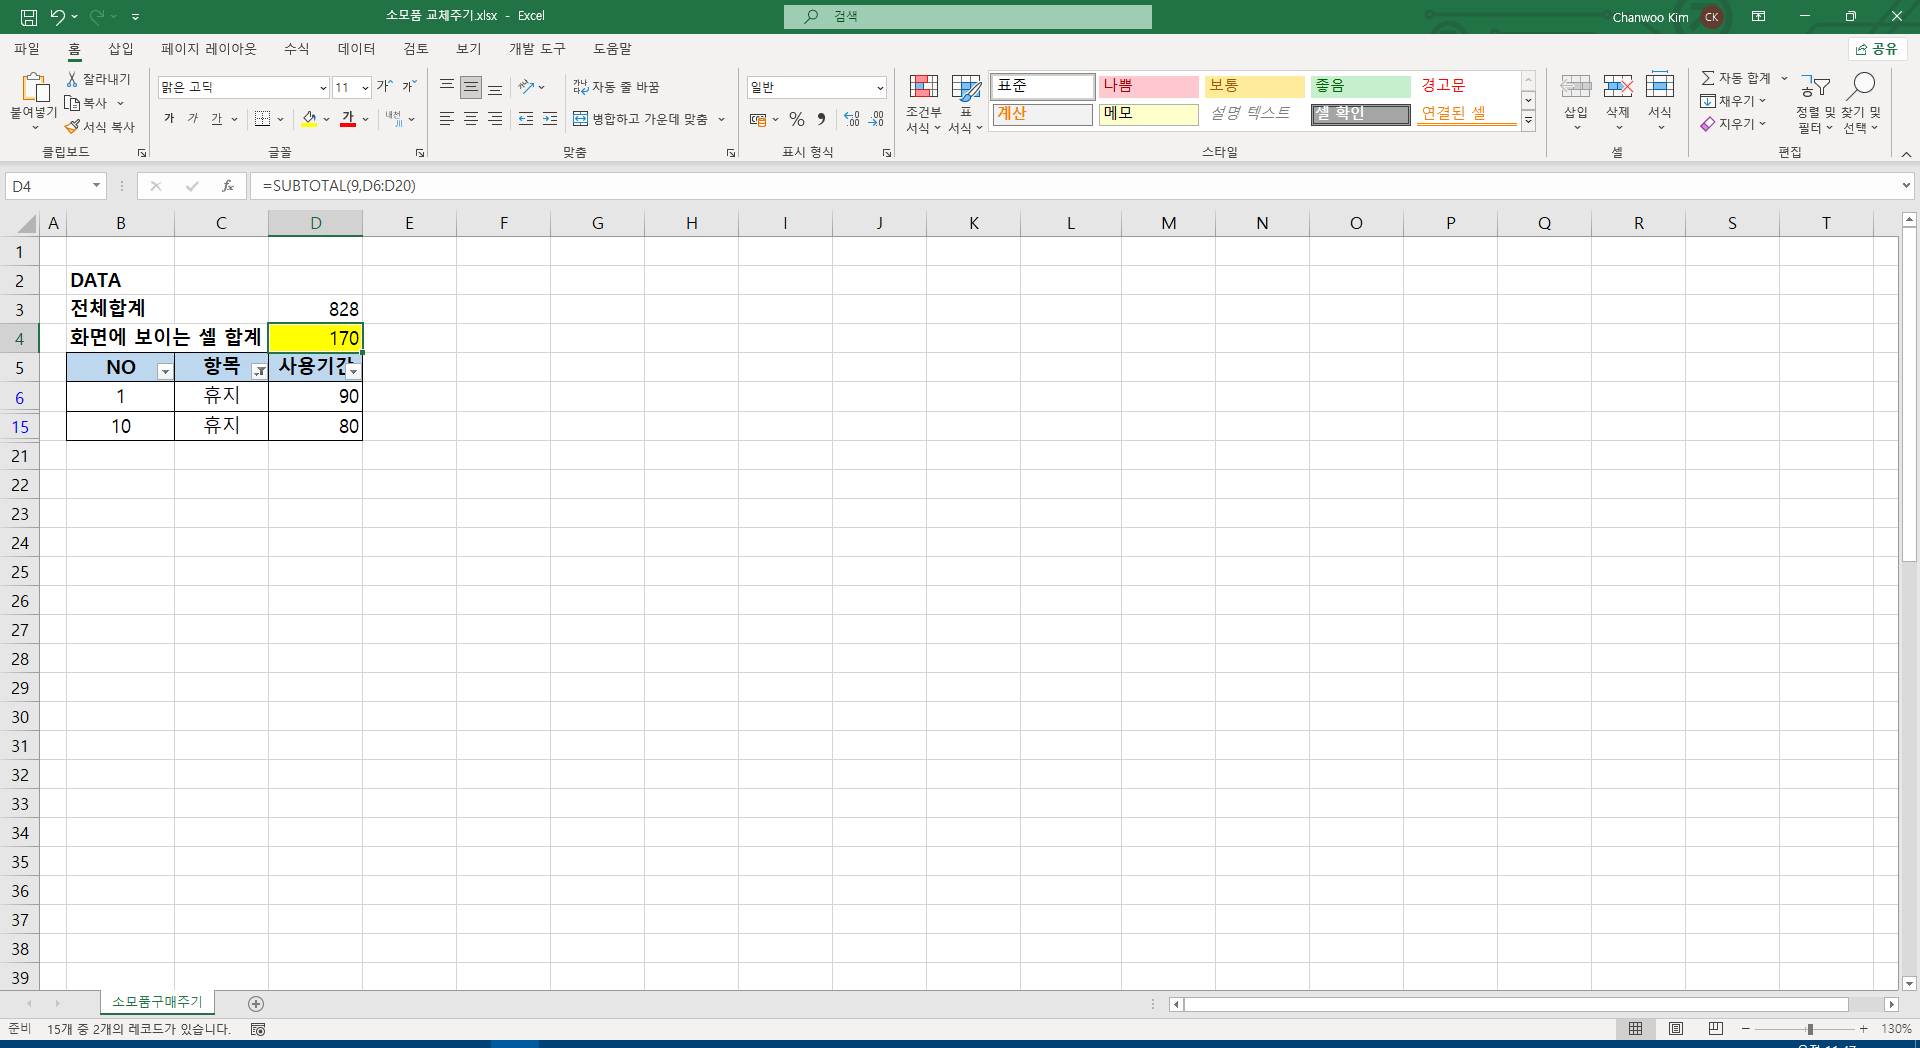Toggle middle vertical align

(x=471, y=87)
